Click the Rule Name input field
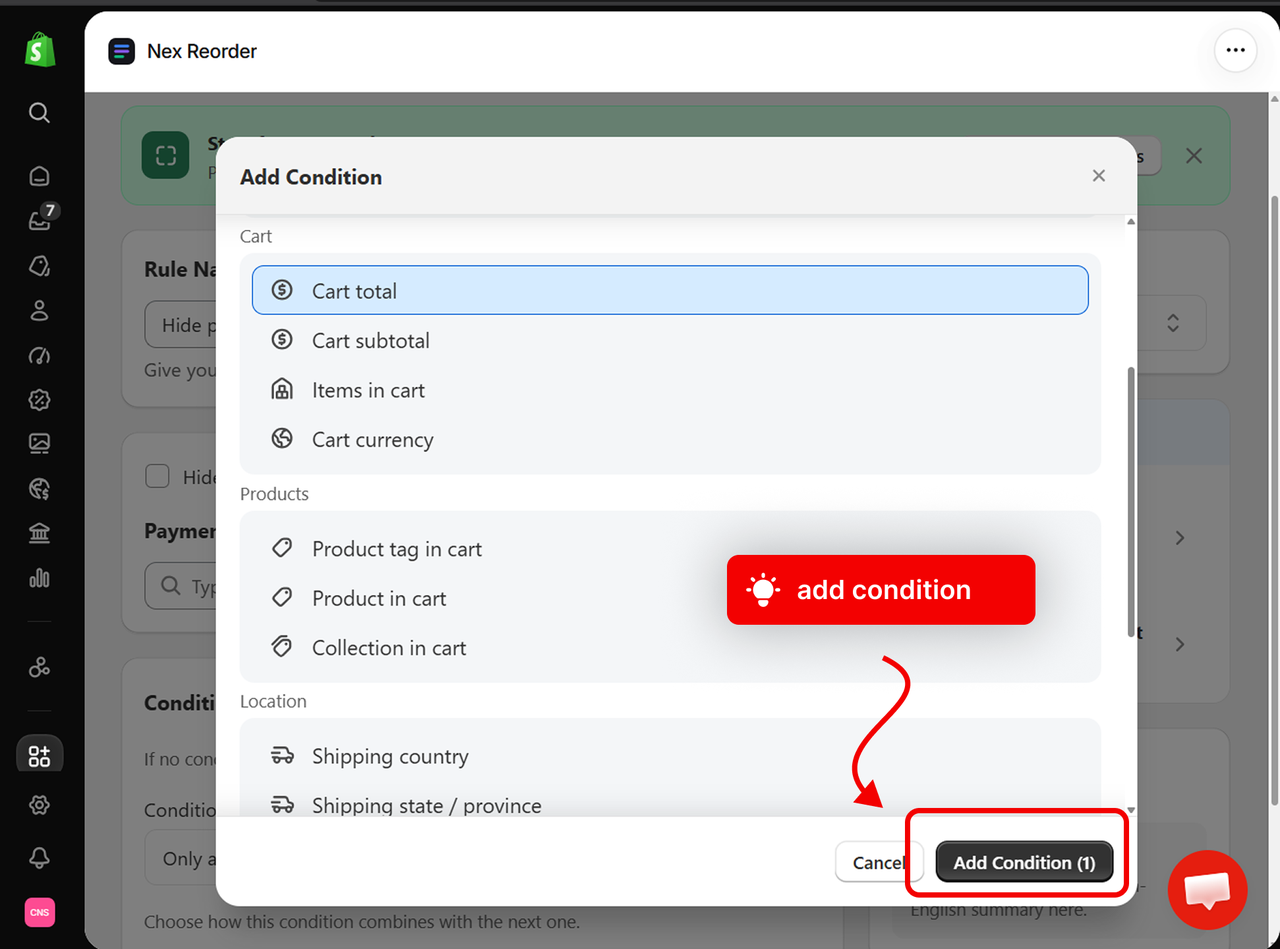Image resolution: width=1280 pixels, height=949 pixels. point(181,325)
